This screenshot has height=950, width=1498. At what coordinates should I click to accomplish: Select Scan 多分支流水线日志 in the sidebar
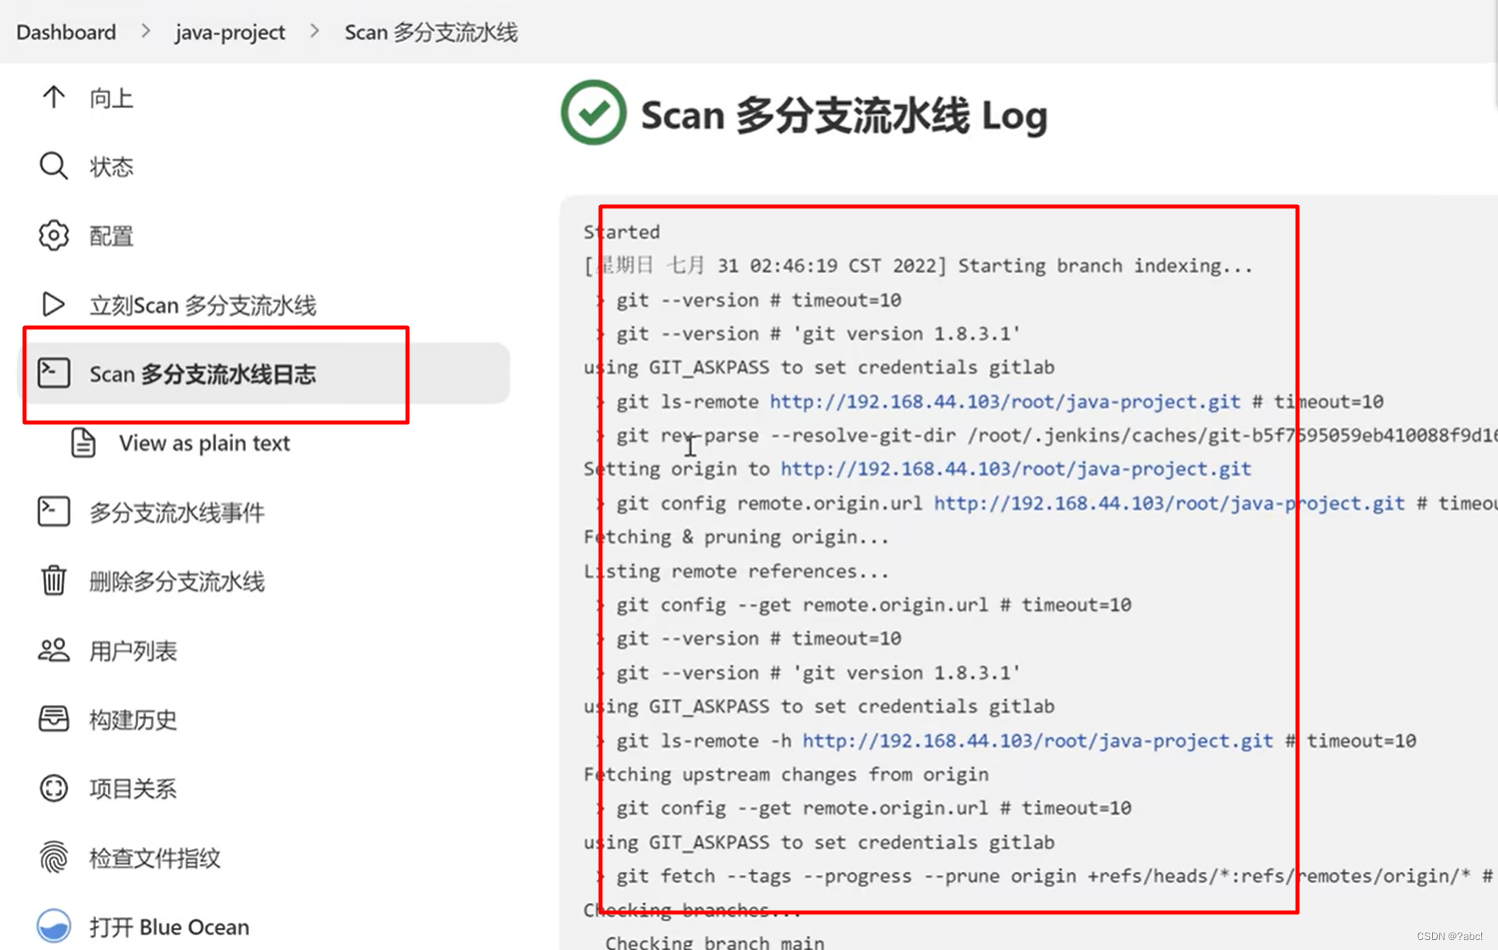[x=267, y=373]
